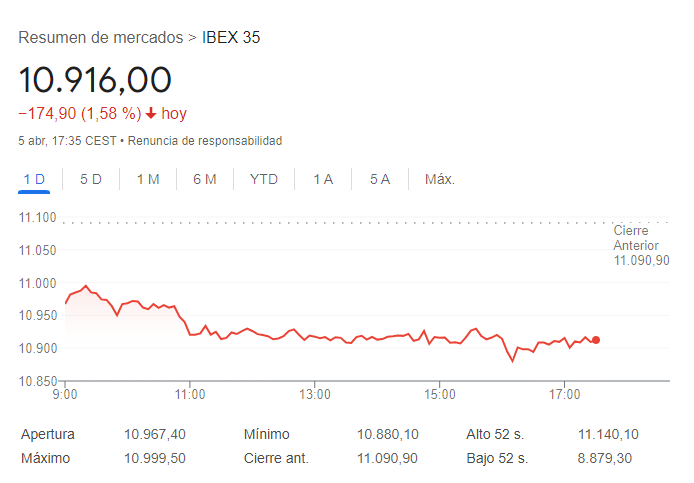Select the YTD range tab

pos(264,179)
